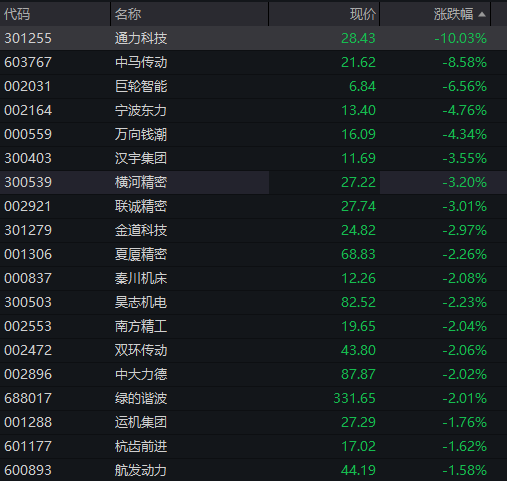This screenshot has height=481, width=507.
Task: Click change value -2.08%
Action: (465, 278)
